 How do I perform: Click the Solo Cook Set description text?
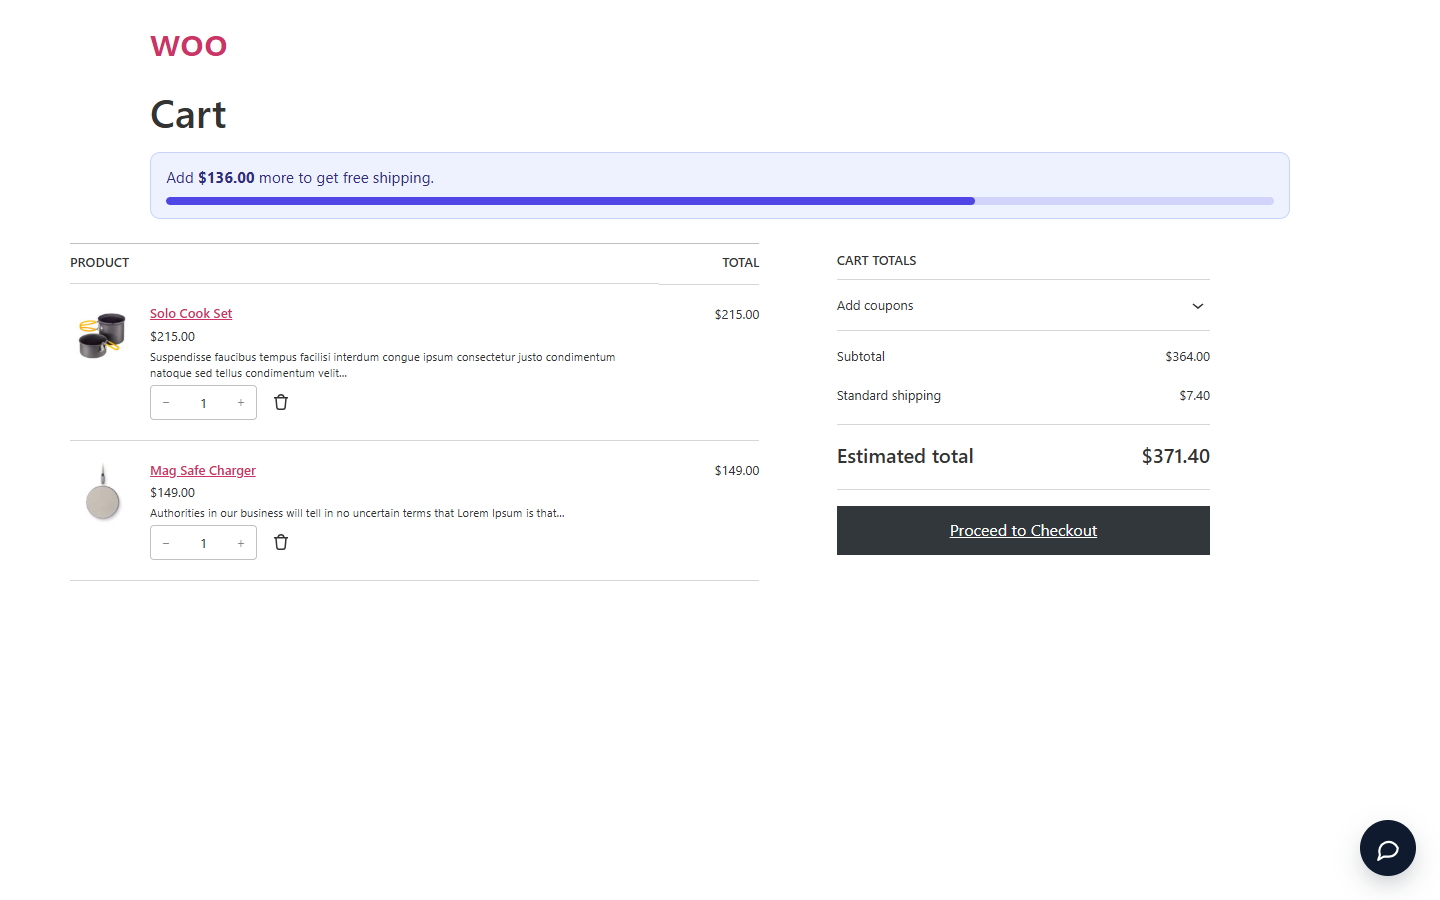383,365
